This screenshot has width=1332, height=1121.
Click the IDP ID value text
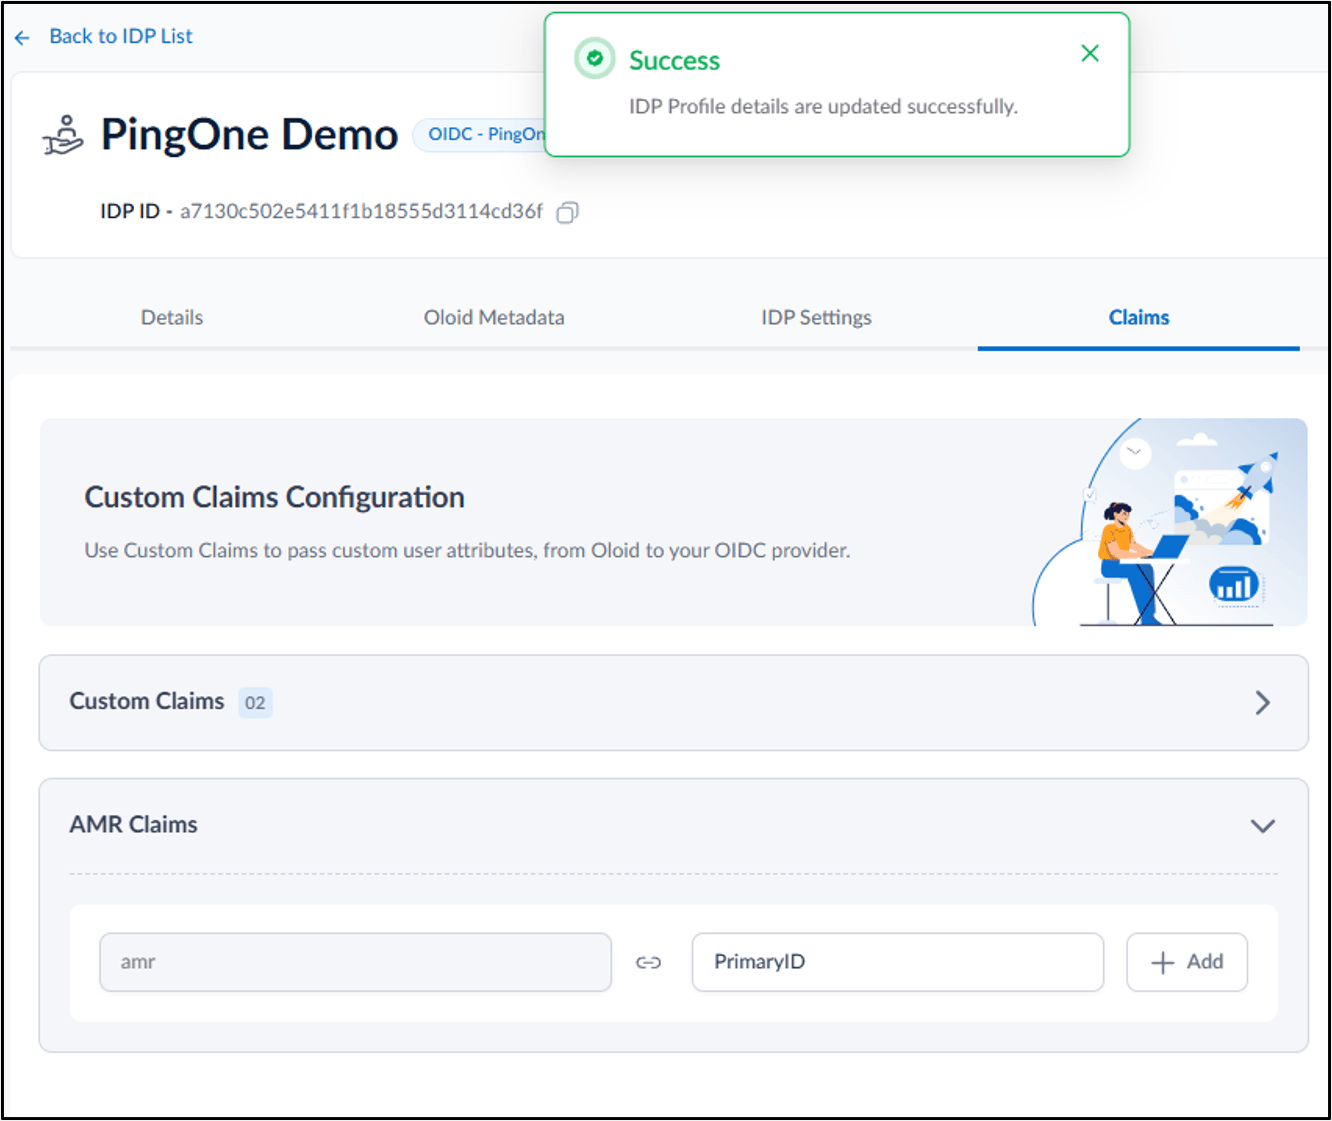(361, 211)
